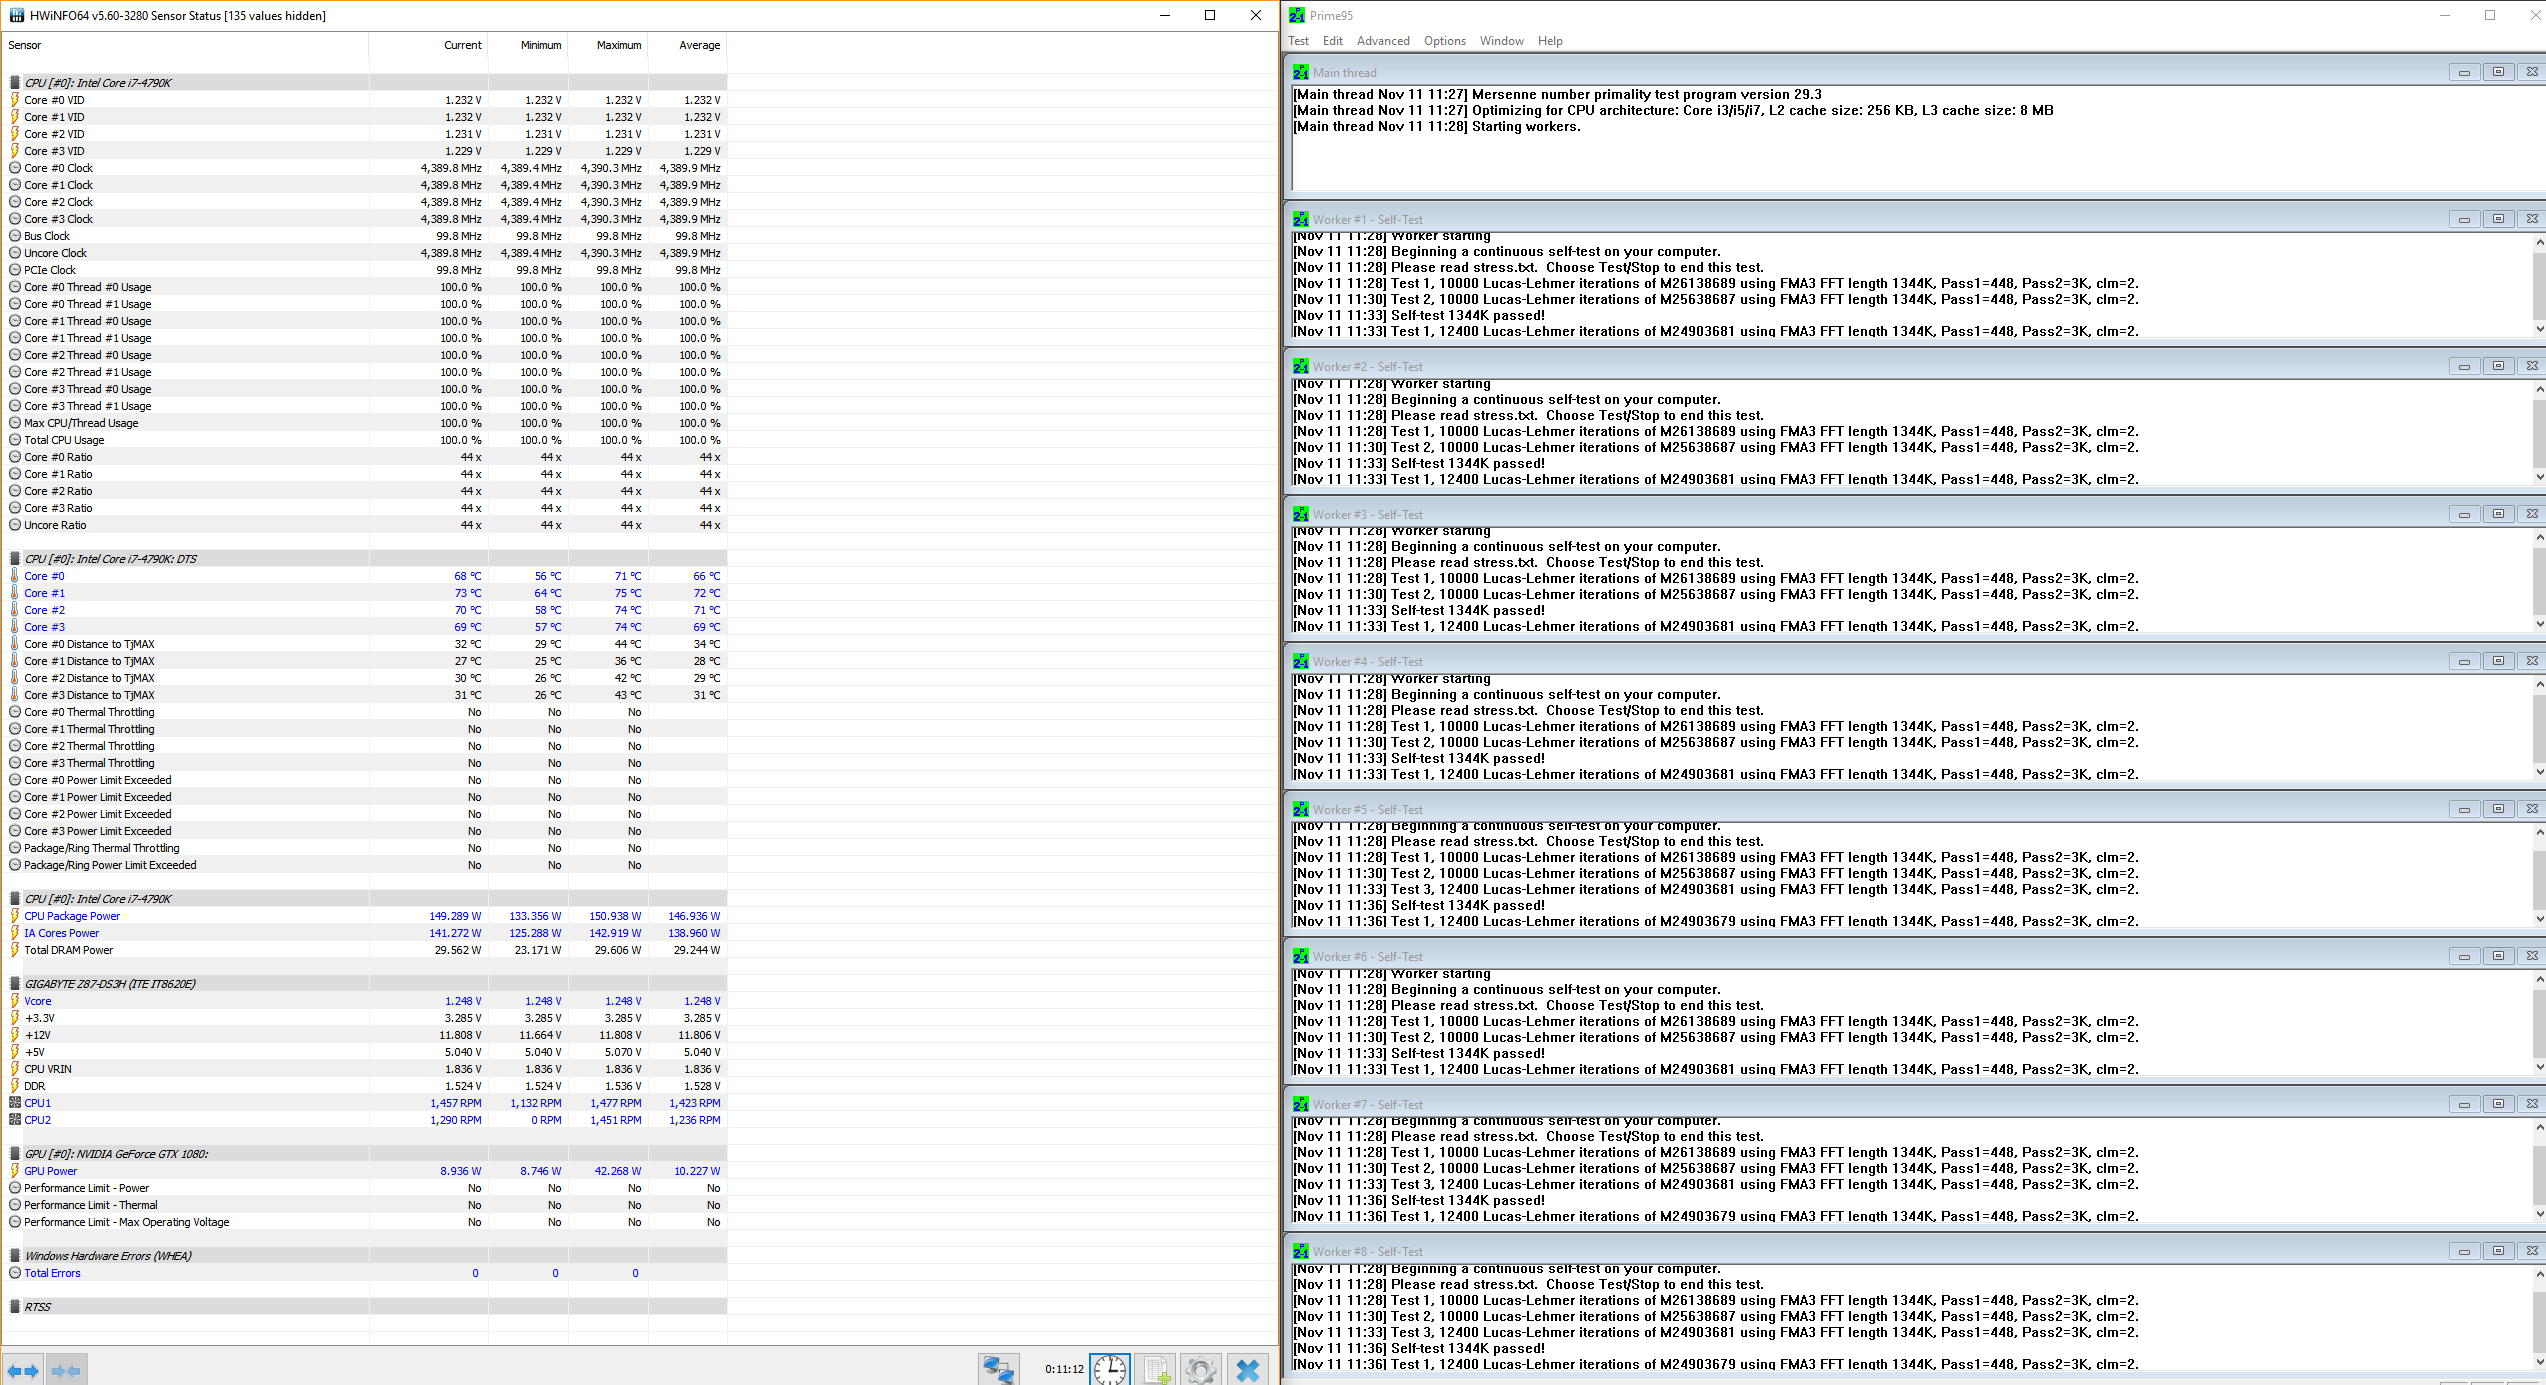This screenshot has height=1385, width=2546.
Task: Click the Prime95 Worker #1 window icon
Action: [x=1300, y=220]
